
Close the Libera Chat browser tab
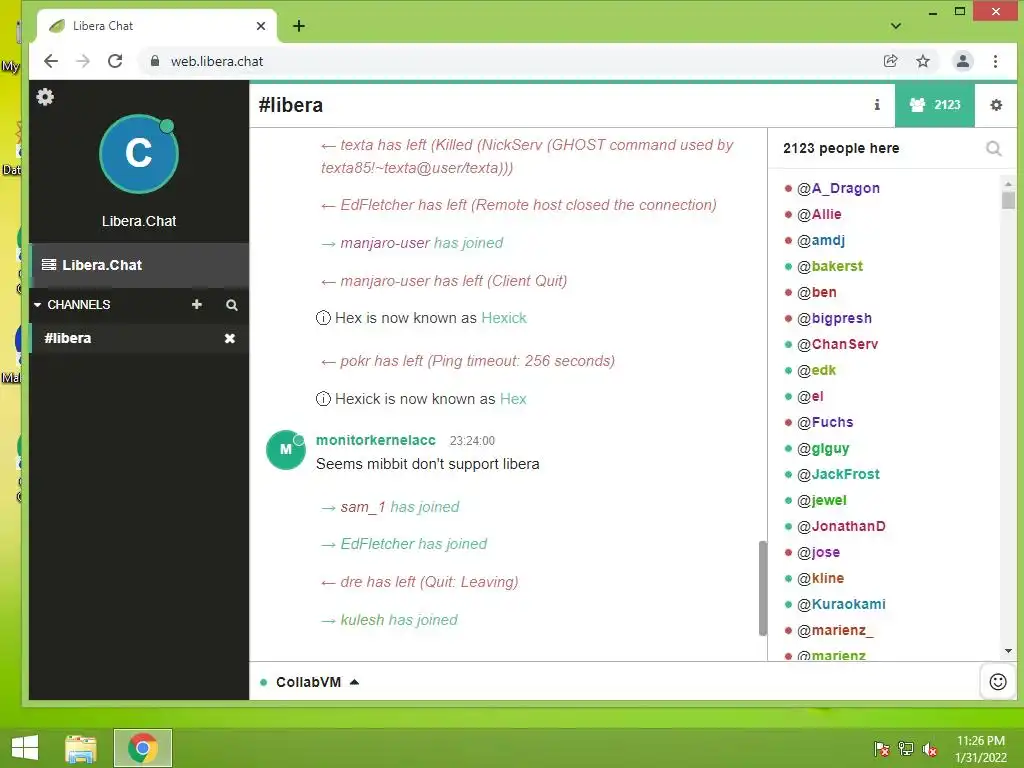click(x=261, y=26)
